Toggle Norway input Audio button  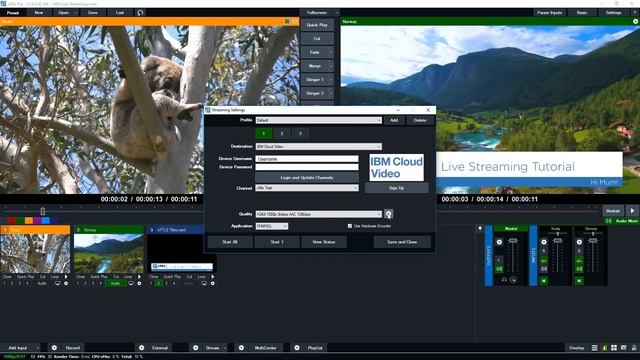[x=116, y=283]
